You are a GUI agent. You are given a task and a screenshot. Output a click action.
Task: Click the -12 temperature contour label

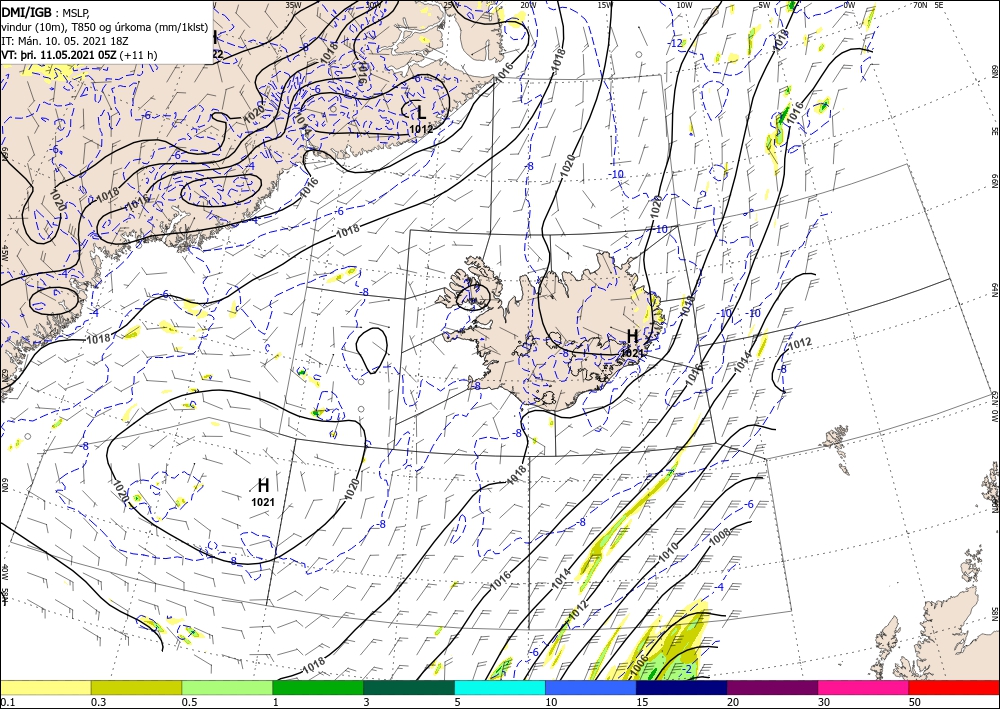(x=677, y=43)
